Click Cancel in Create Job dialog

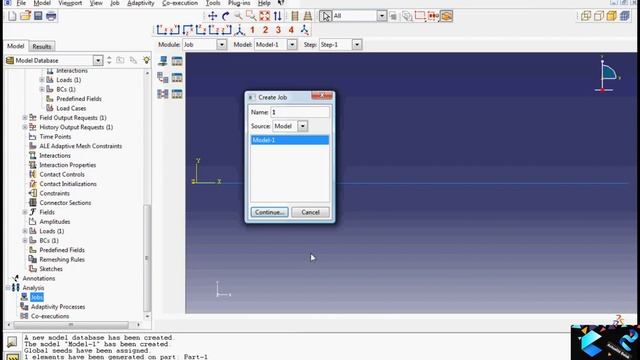pyautogui.click(x=310, y=212)
